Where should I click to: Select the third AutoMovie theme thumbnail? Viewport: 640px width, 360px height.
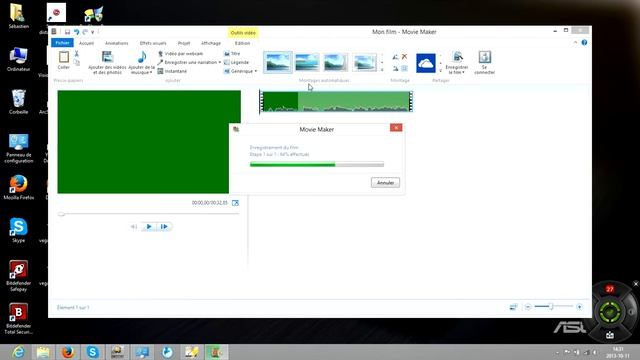336,62
